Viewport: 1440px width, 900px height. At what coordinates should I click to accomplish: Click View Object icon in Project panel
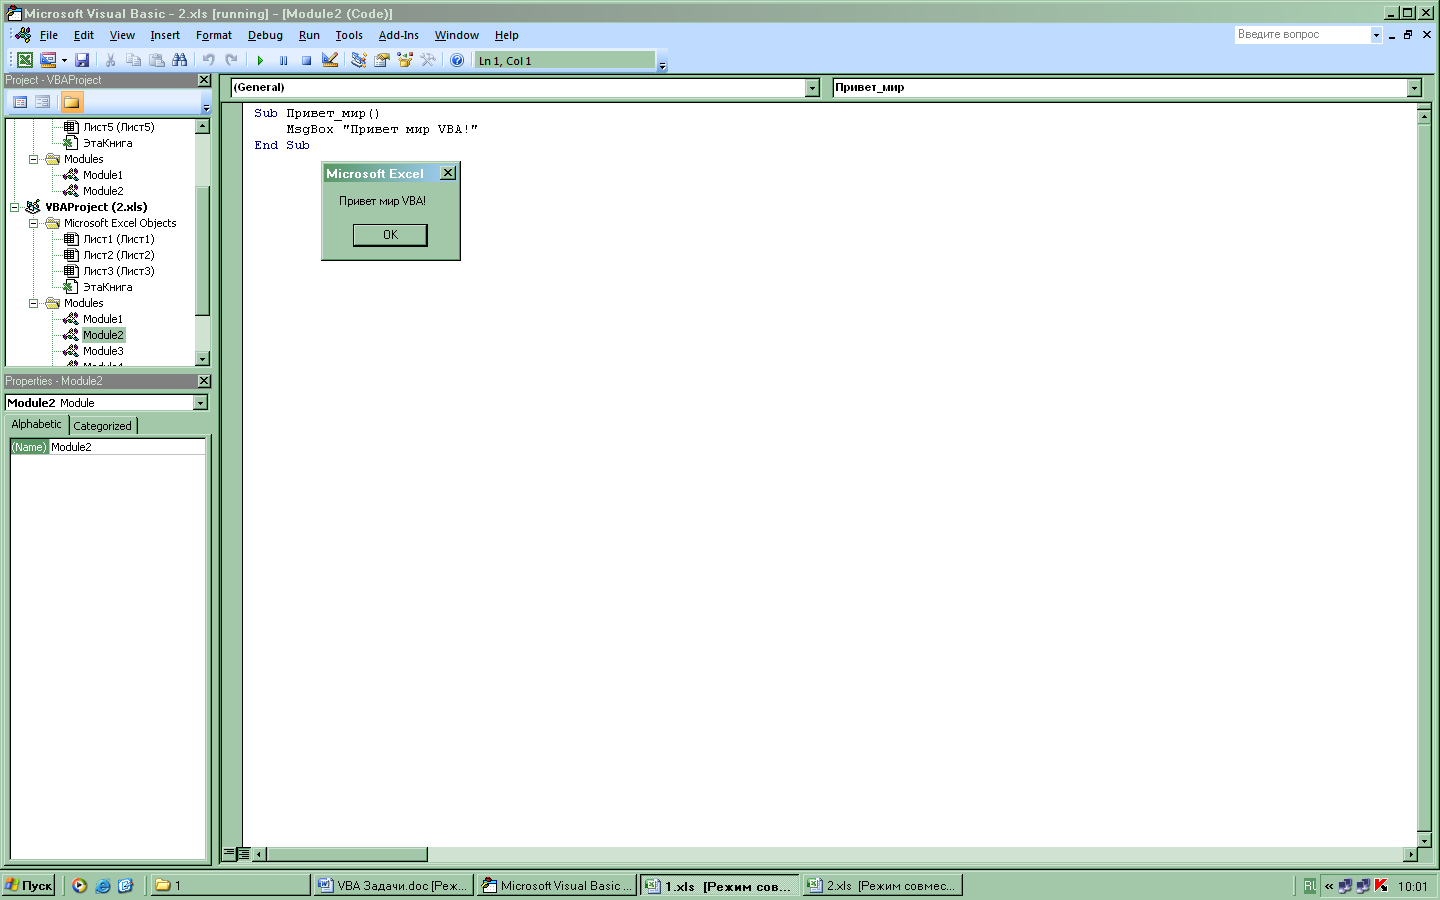point(42,102)
